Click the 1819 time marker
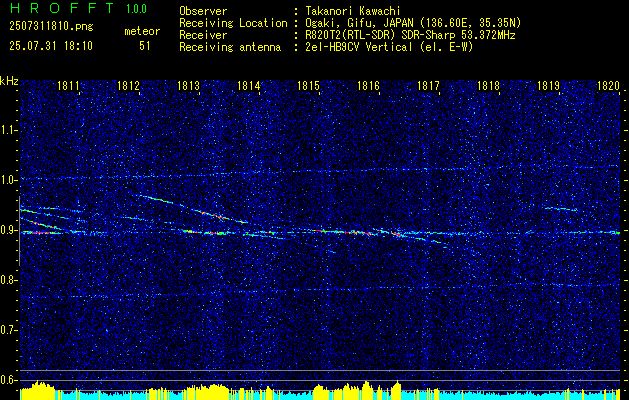 coord(548,86)
